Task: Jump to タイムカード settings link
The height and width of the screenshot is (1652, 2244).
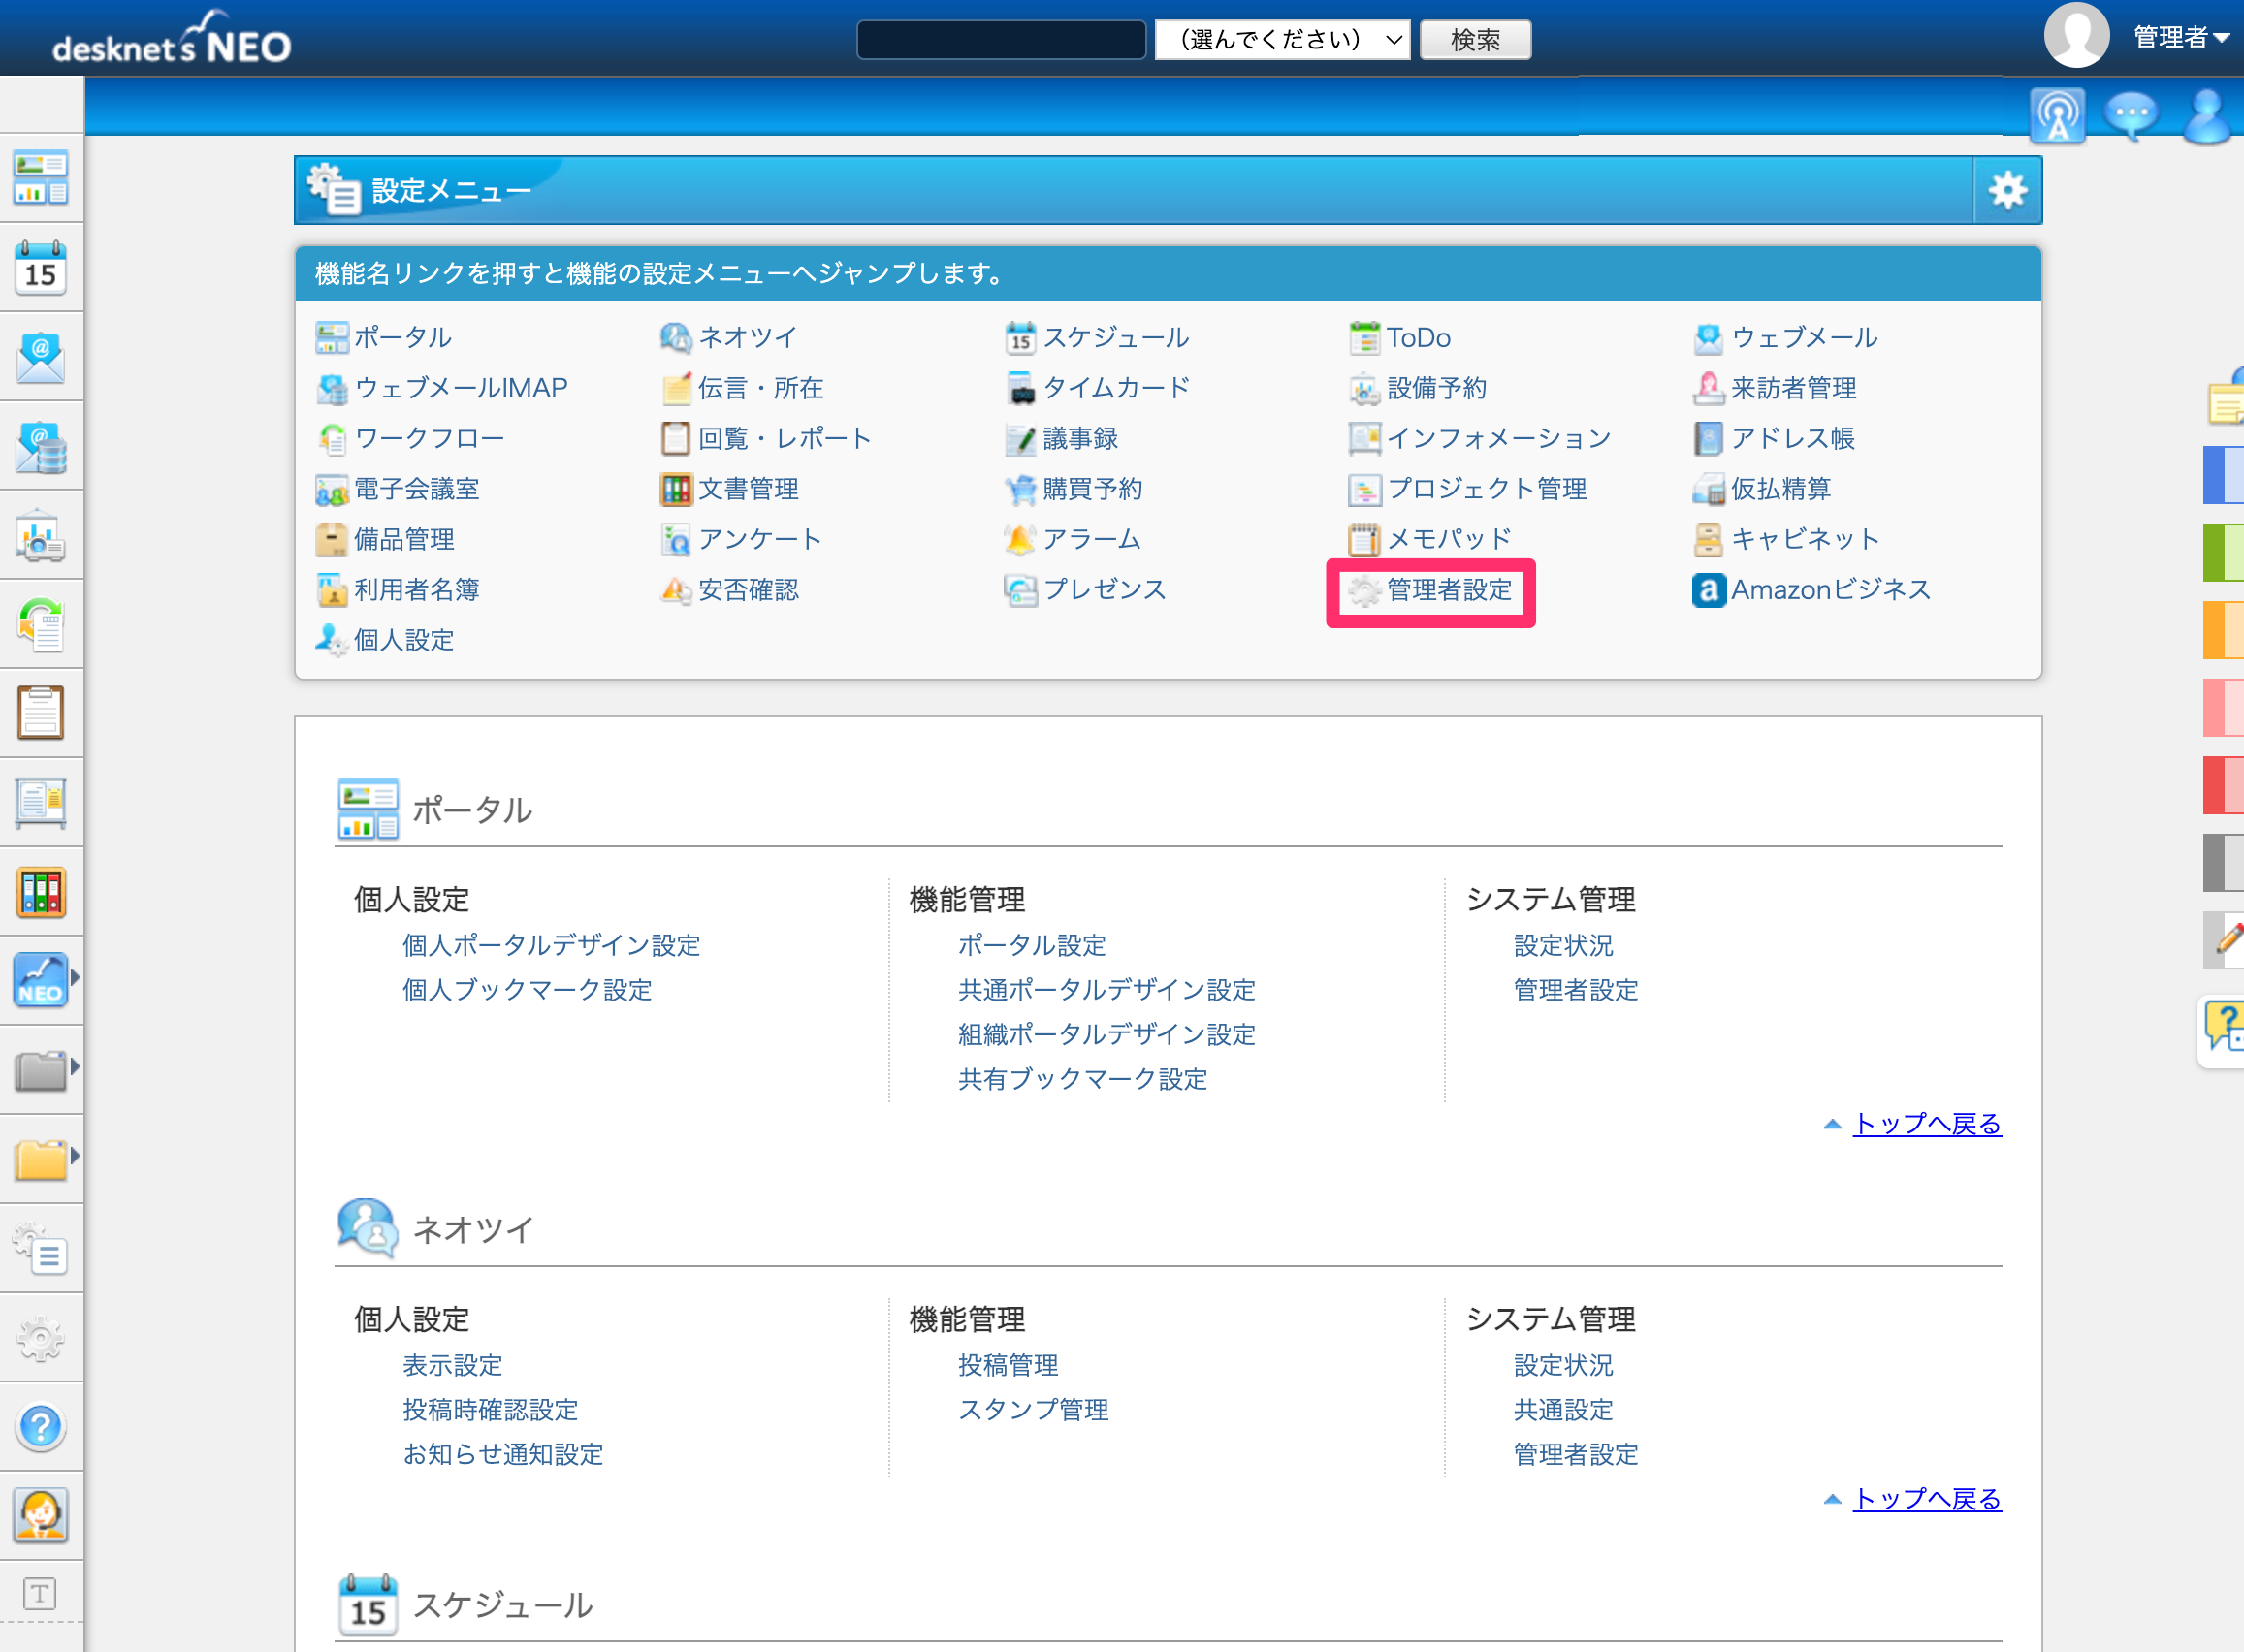Action: coord(1116,387)
